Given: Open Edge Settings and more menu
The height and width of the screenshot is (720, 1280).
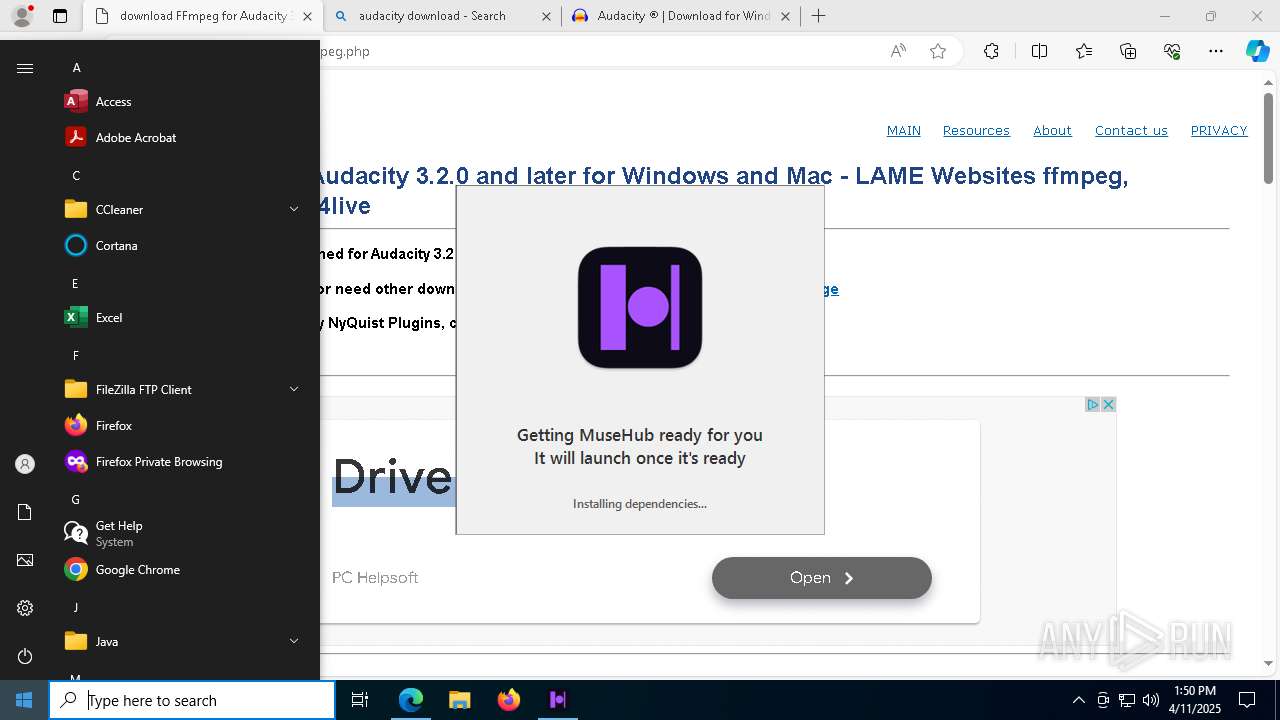Looking at the screenshot, I should pos(1216,51).
